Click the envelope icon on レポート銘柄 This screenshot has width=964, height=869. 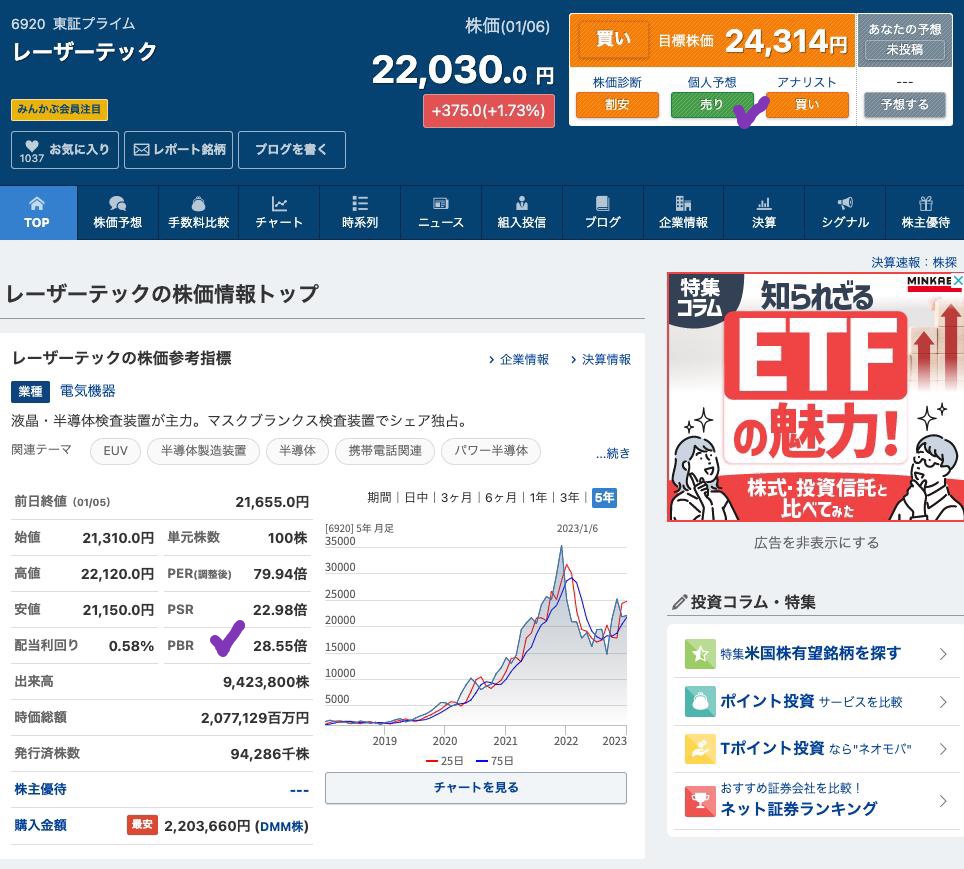[141, 149]
